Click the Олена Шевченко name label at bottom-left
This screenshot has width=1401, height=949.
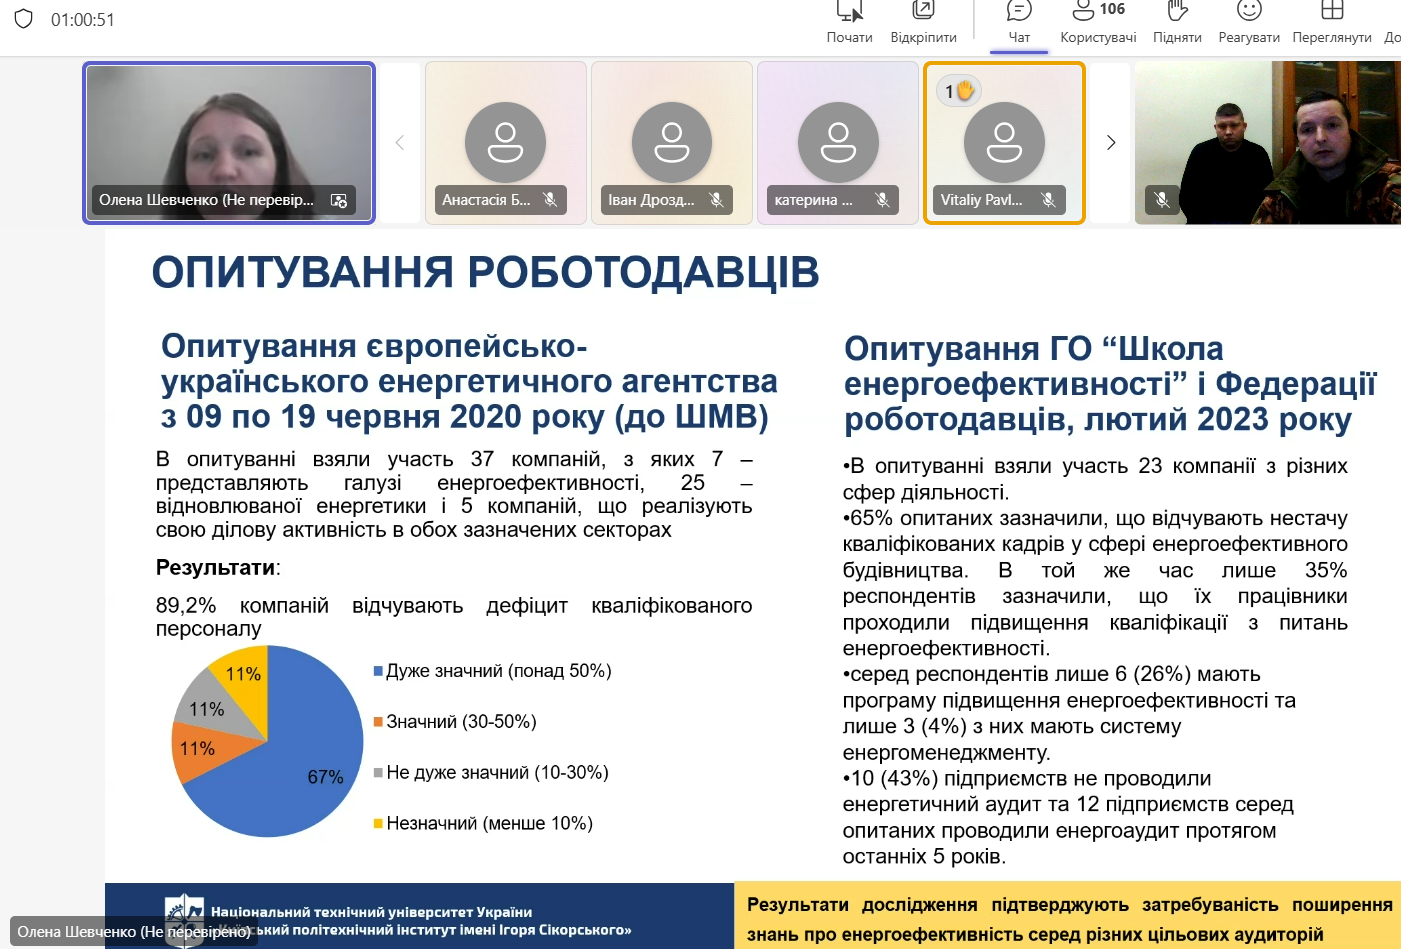point(133,931)
